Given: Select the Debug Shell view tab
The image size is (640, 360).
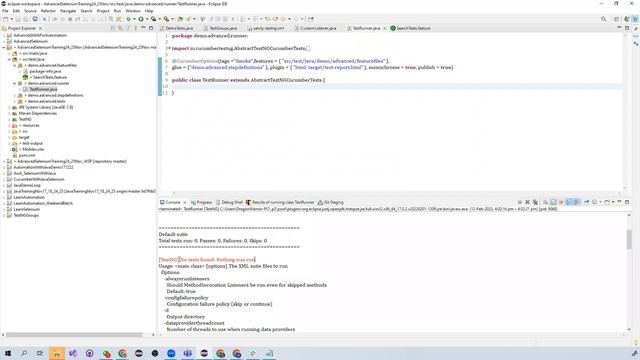Looking at the screenshot, I should tap(229, 202).
